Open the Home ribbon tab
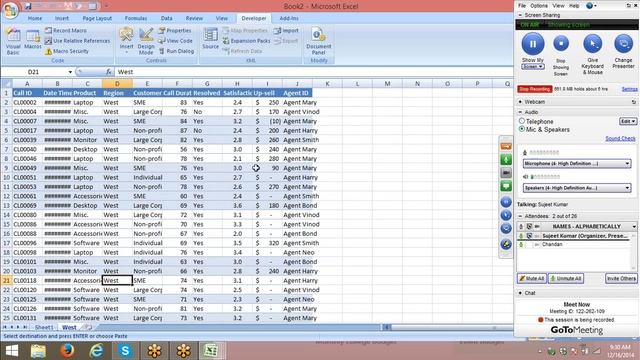Image resolution: width=640 pixels, height=360 pixels. (35, 18)
